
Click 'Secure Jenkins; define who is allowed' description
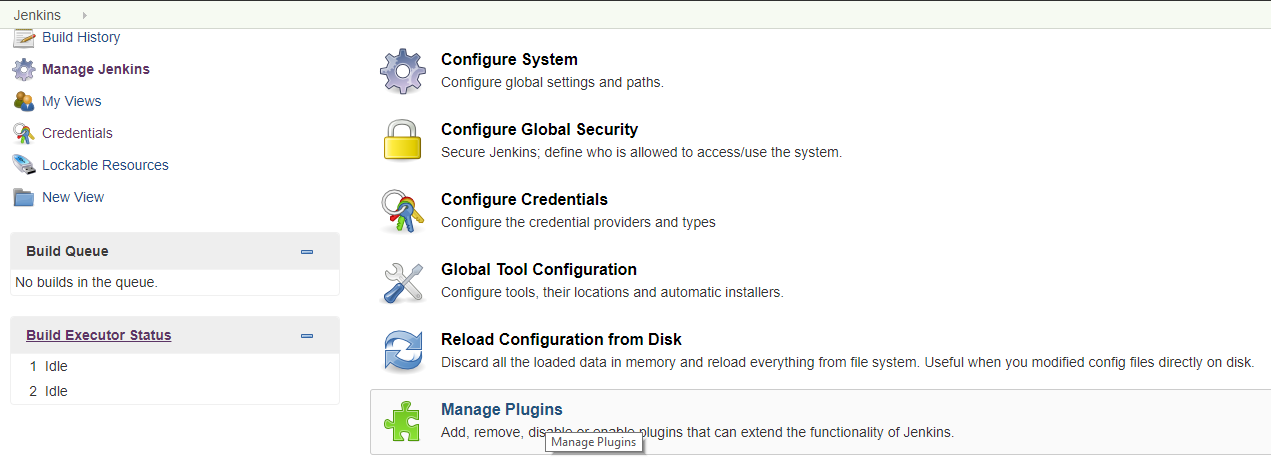pyautogui.click(x=642, y=152)
